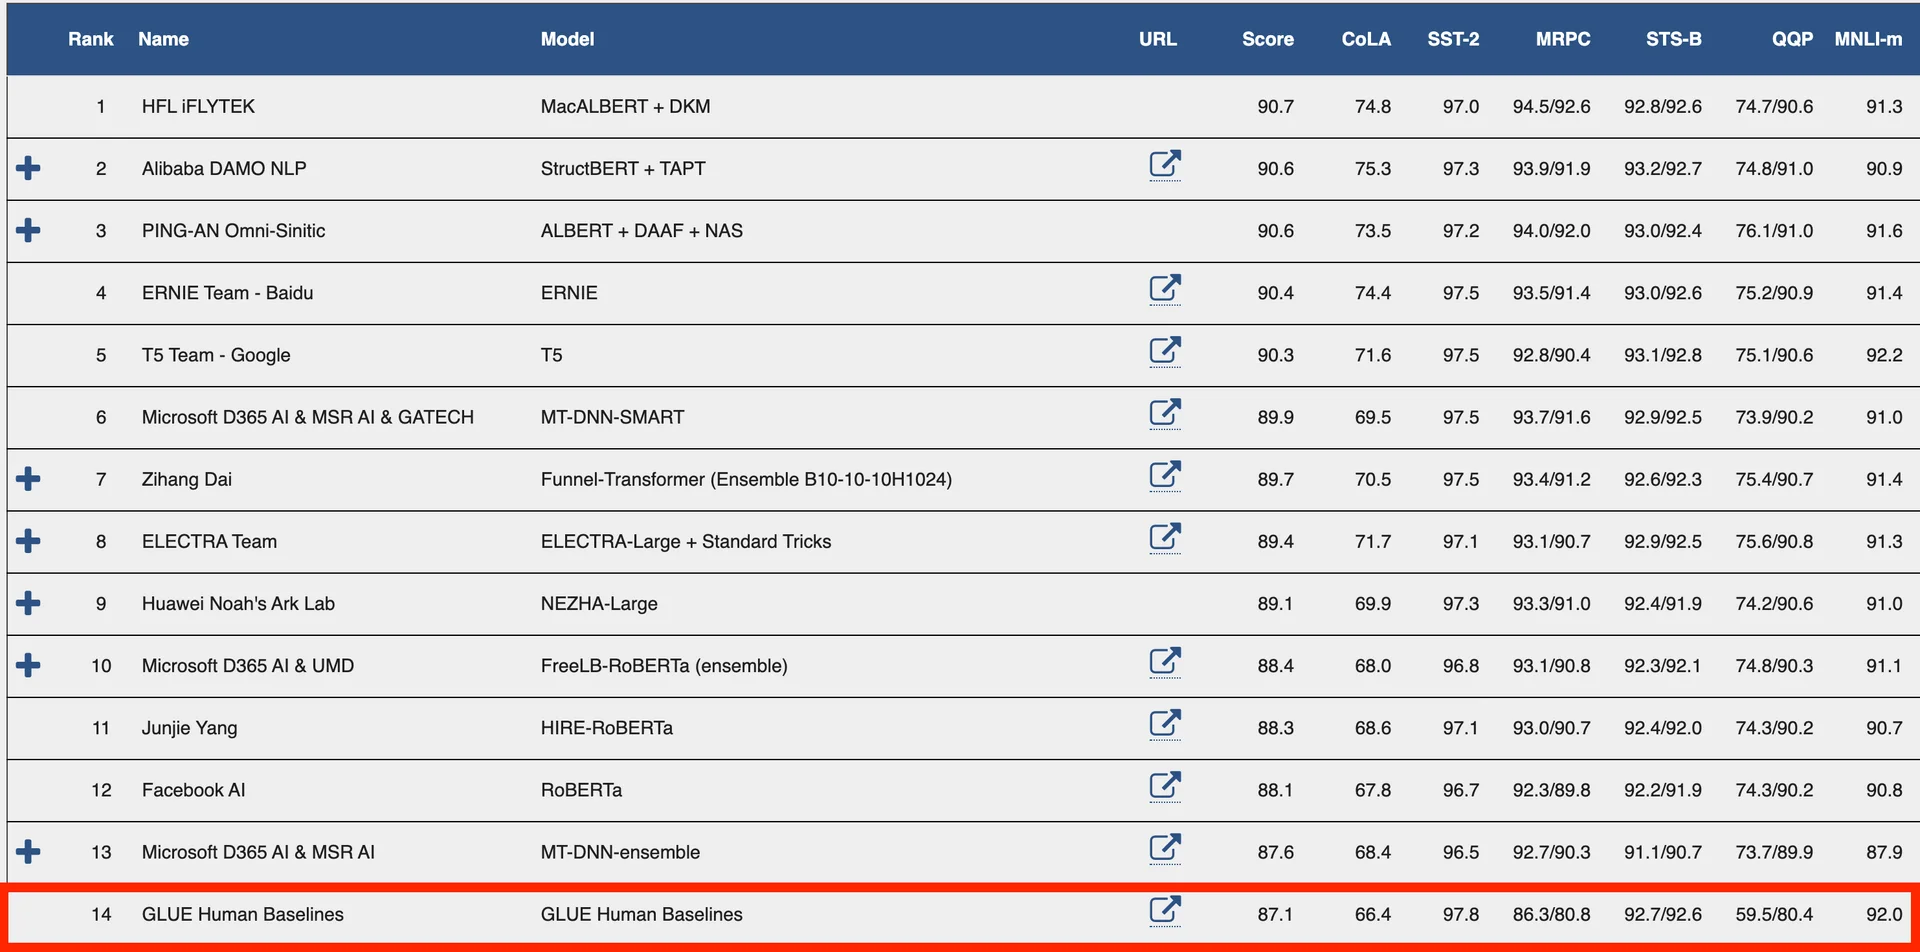Open the URL link for T5 Team - Google
This screenshot has width=1920, height=952.
click(x=1165, y=351)
